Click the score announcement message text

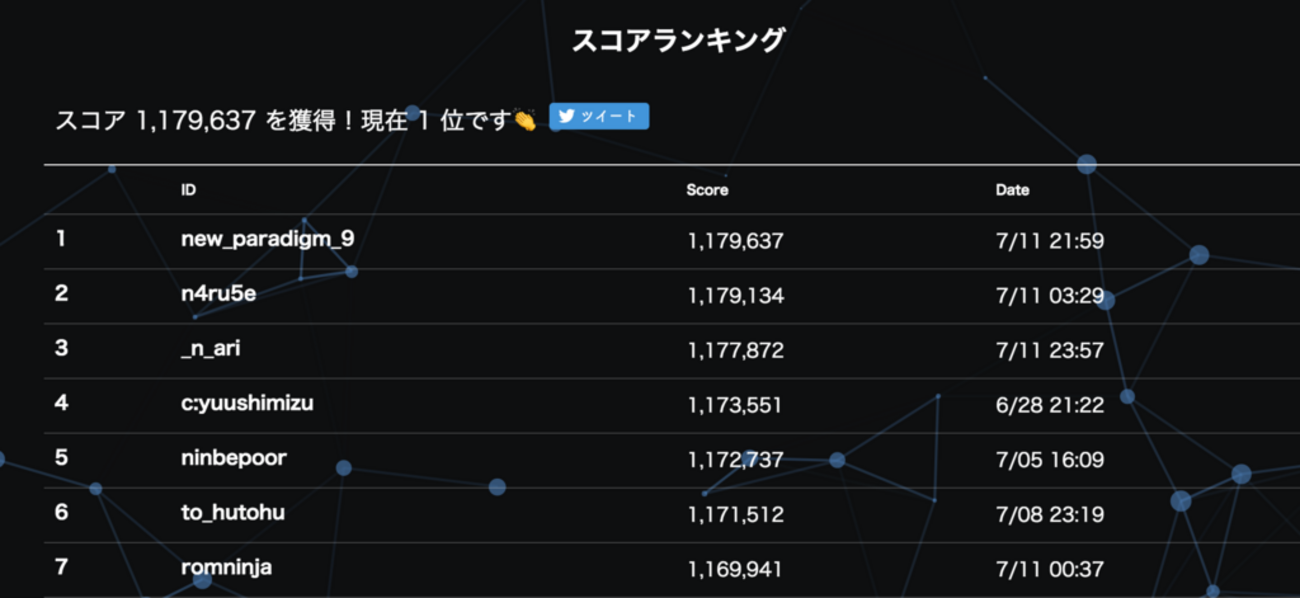282,121
